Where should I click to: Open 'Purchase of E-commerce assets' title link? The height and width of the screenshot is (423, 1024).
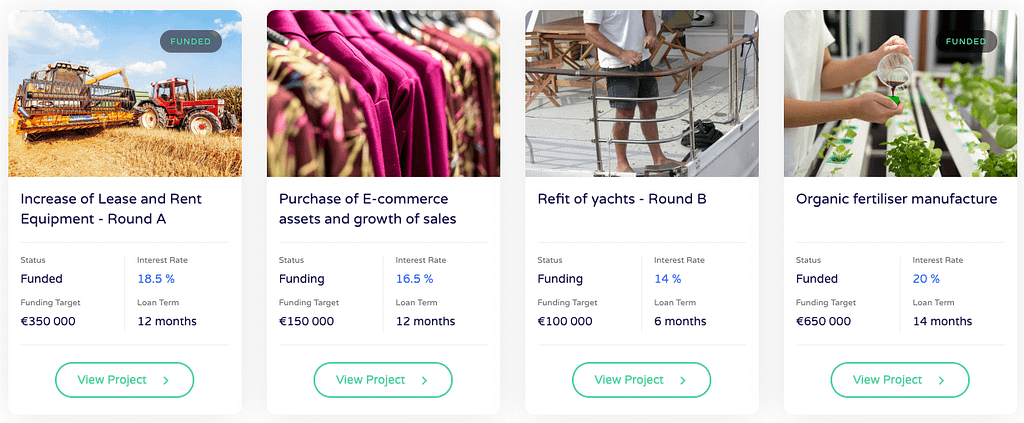367,209
